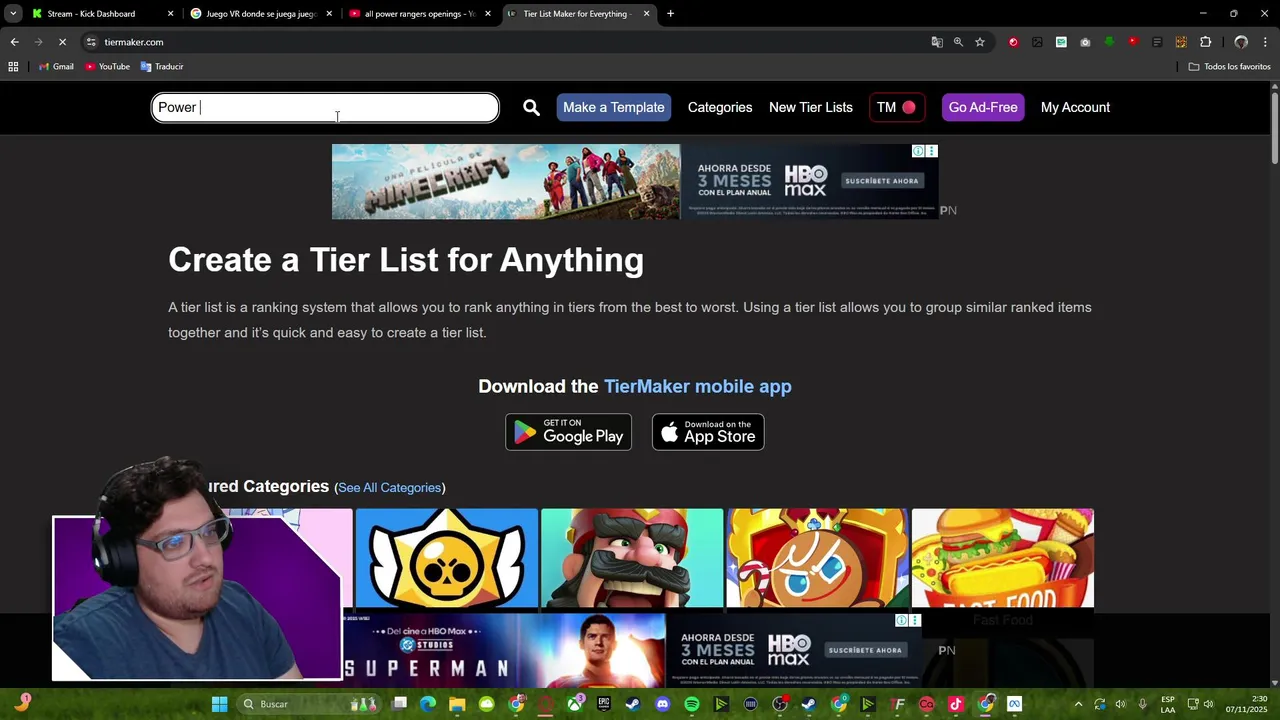Screen dimensions: 1280x720
Task: Click Download on the App Store badge
Action: 708,432
